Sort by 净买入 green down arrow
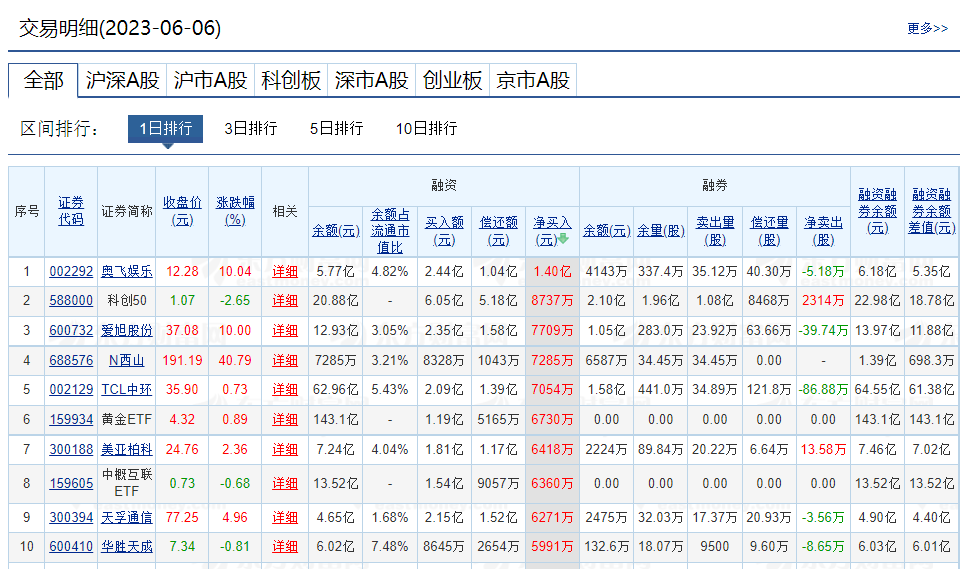Image resolution: width=966 pixels, height=569 pixels. pyautogui.click(x=563, y=239)
